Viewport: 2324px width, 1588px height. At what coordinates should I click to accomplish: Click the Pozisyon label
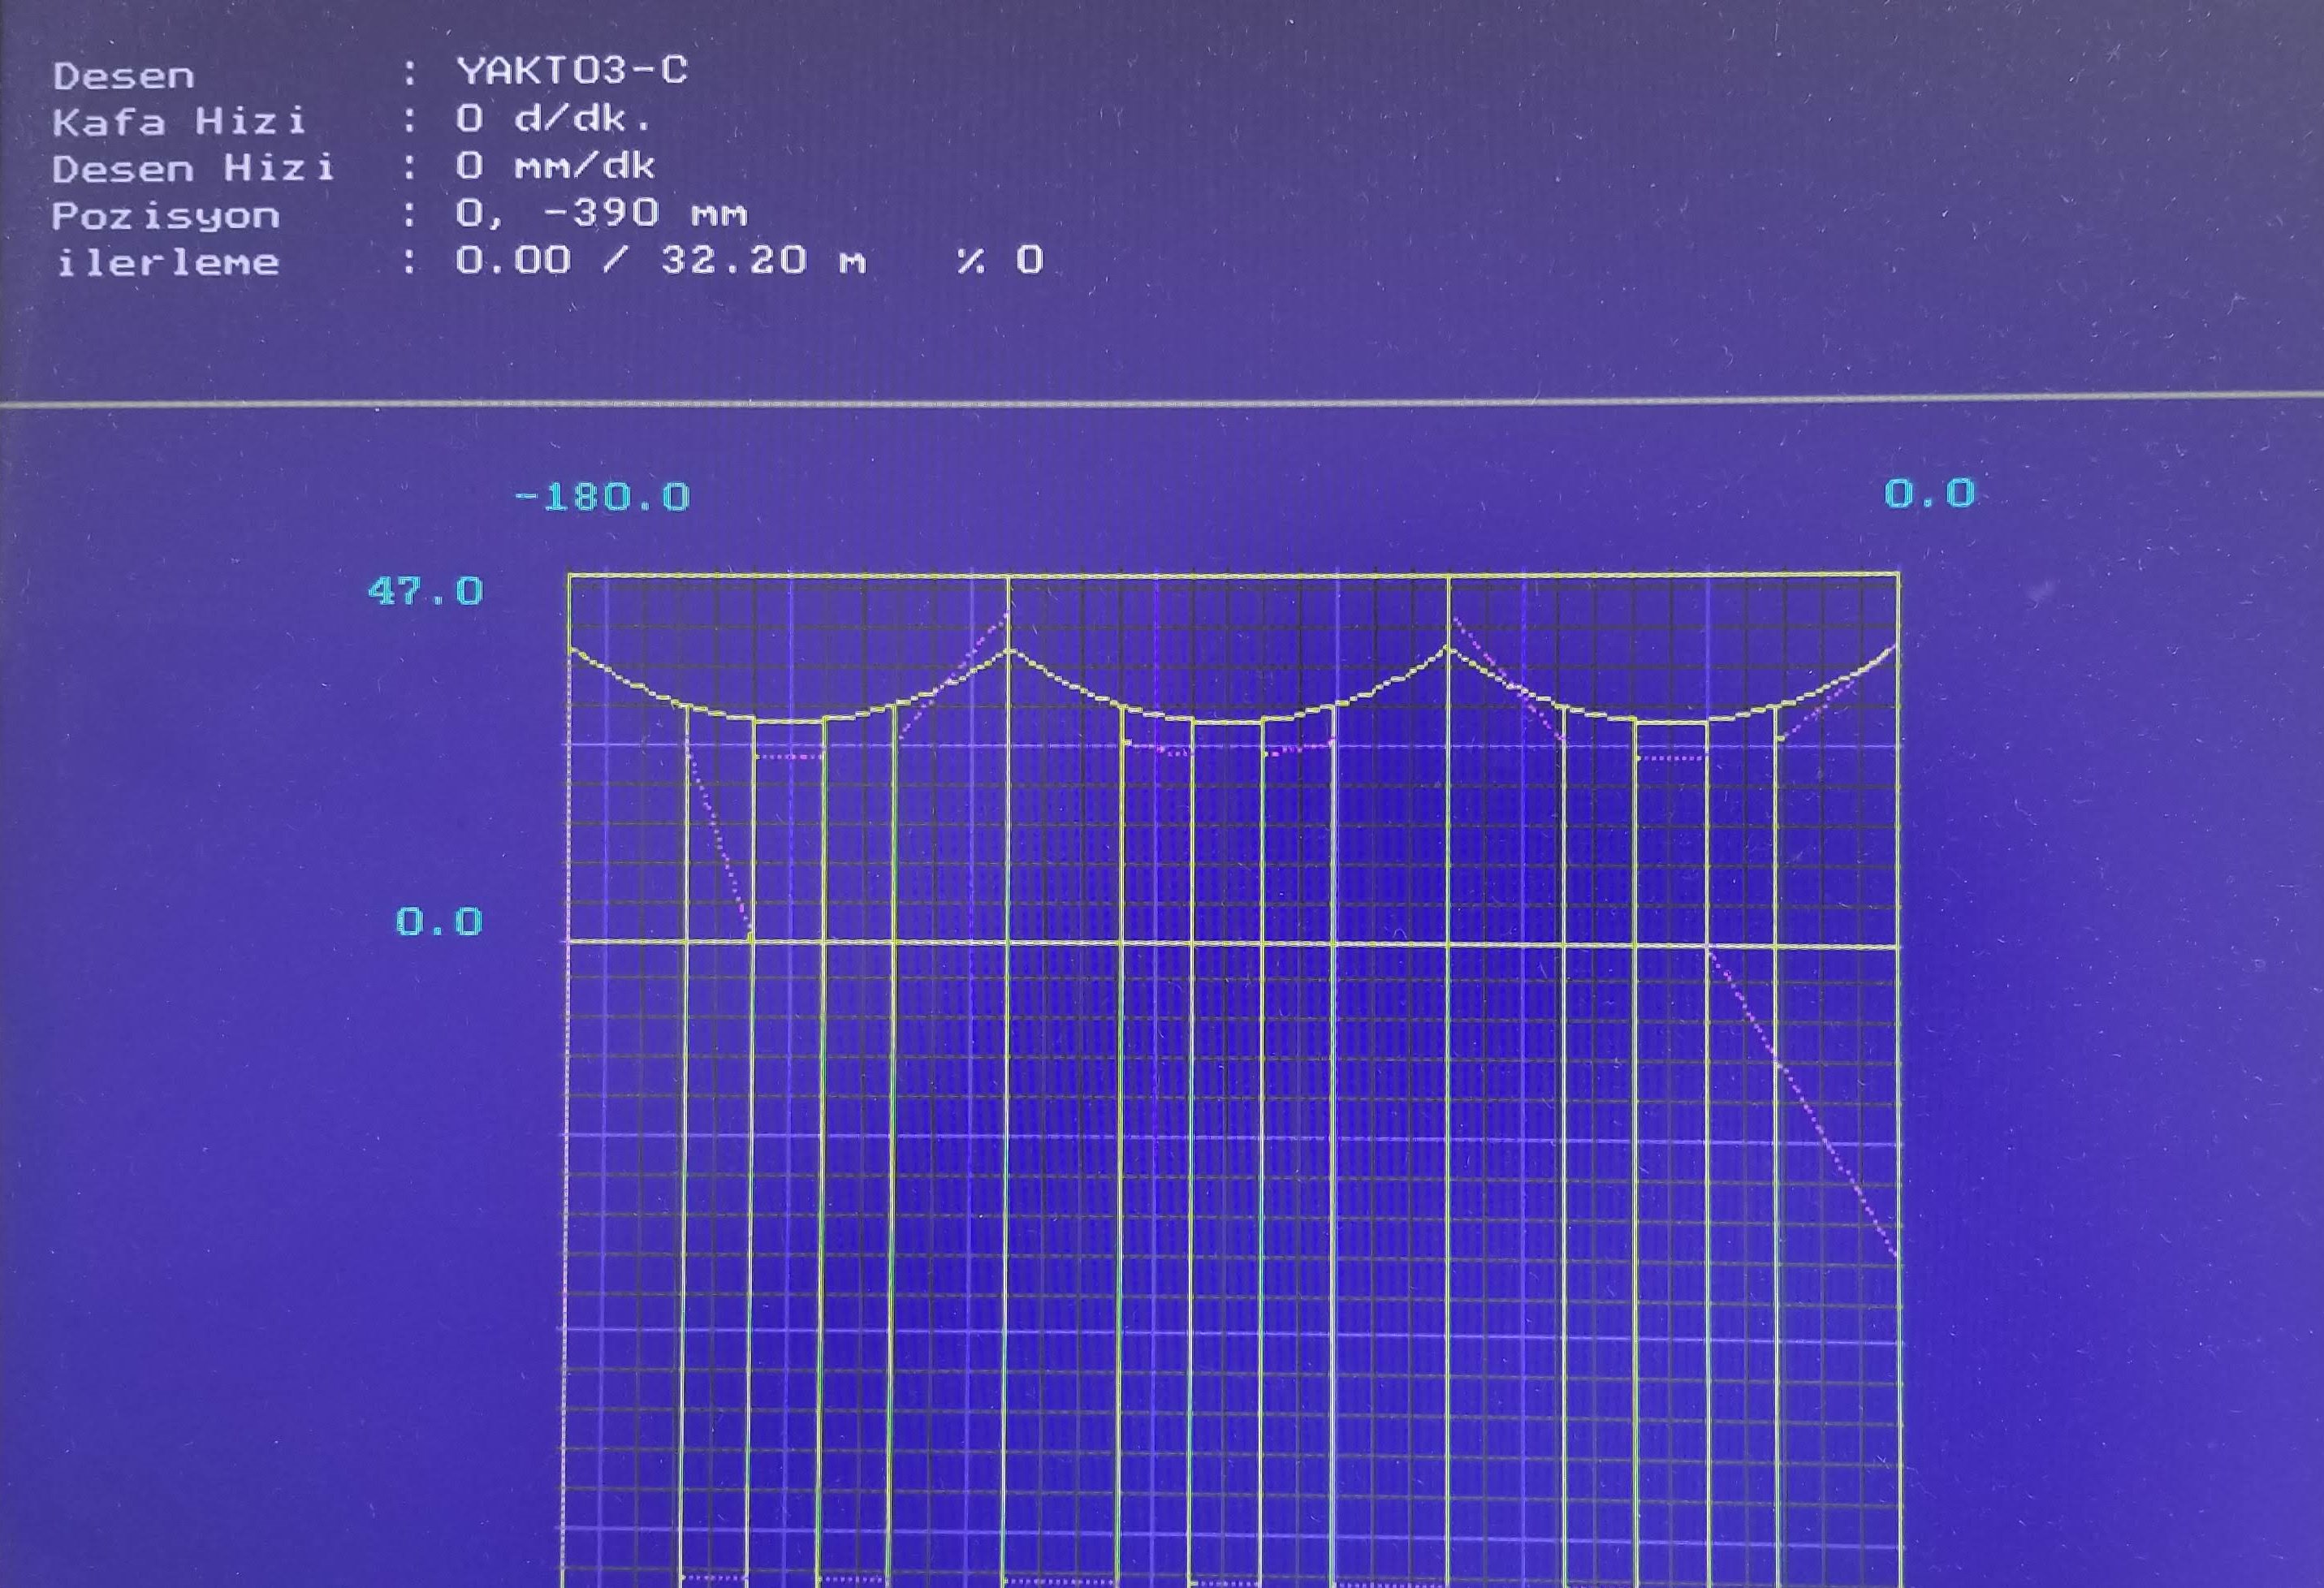point(166,216)
